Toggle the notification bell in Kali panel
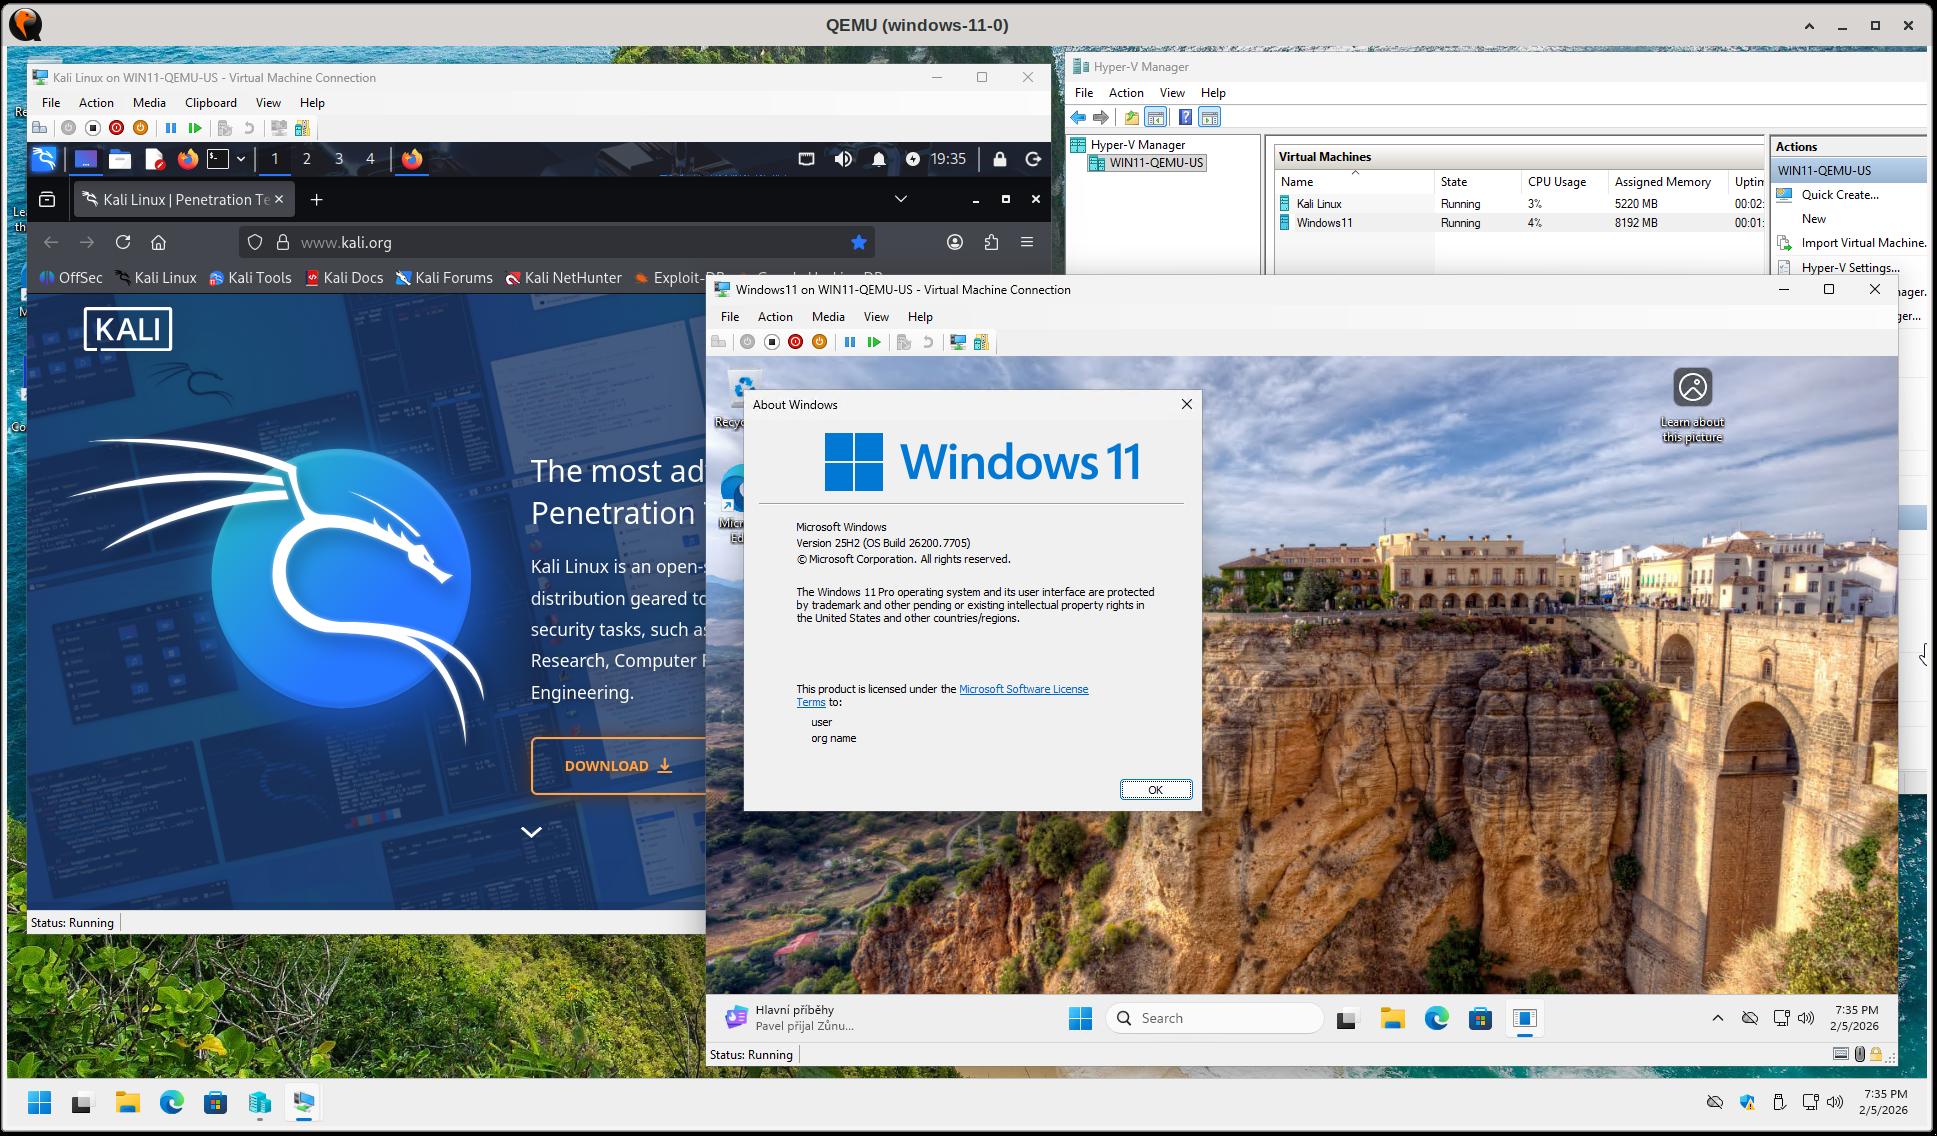 [x=878, y=158]
